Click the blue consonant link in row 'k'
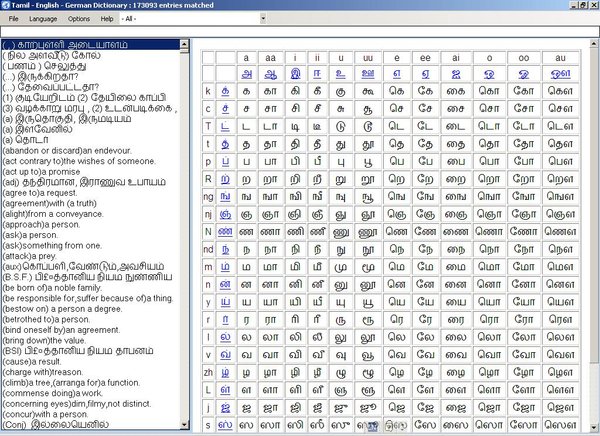The width and height of the screenshot is (600, 436). pyautogui.click(x=224, y=91)
